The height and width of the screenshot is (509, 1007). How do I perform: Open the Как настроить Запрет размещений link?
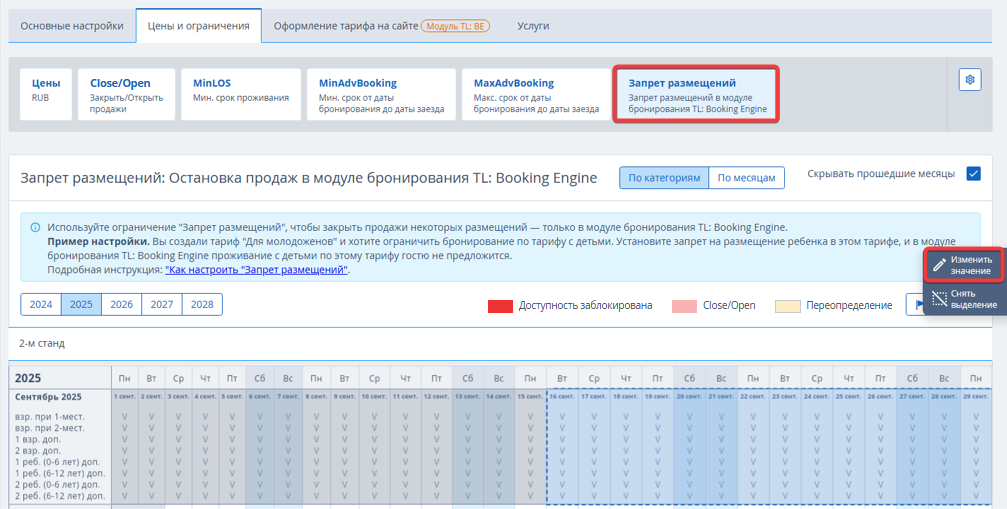(x=256, y=270)
